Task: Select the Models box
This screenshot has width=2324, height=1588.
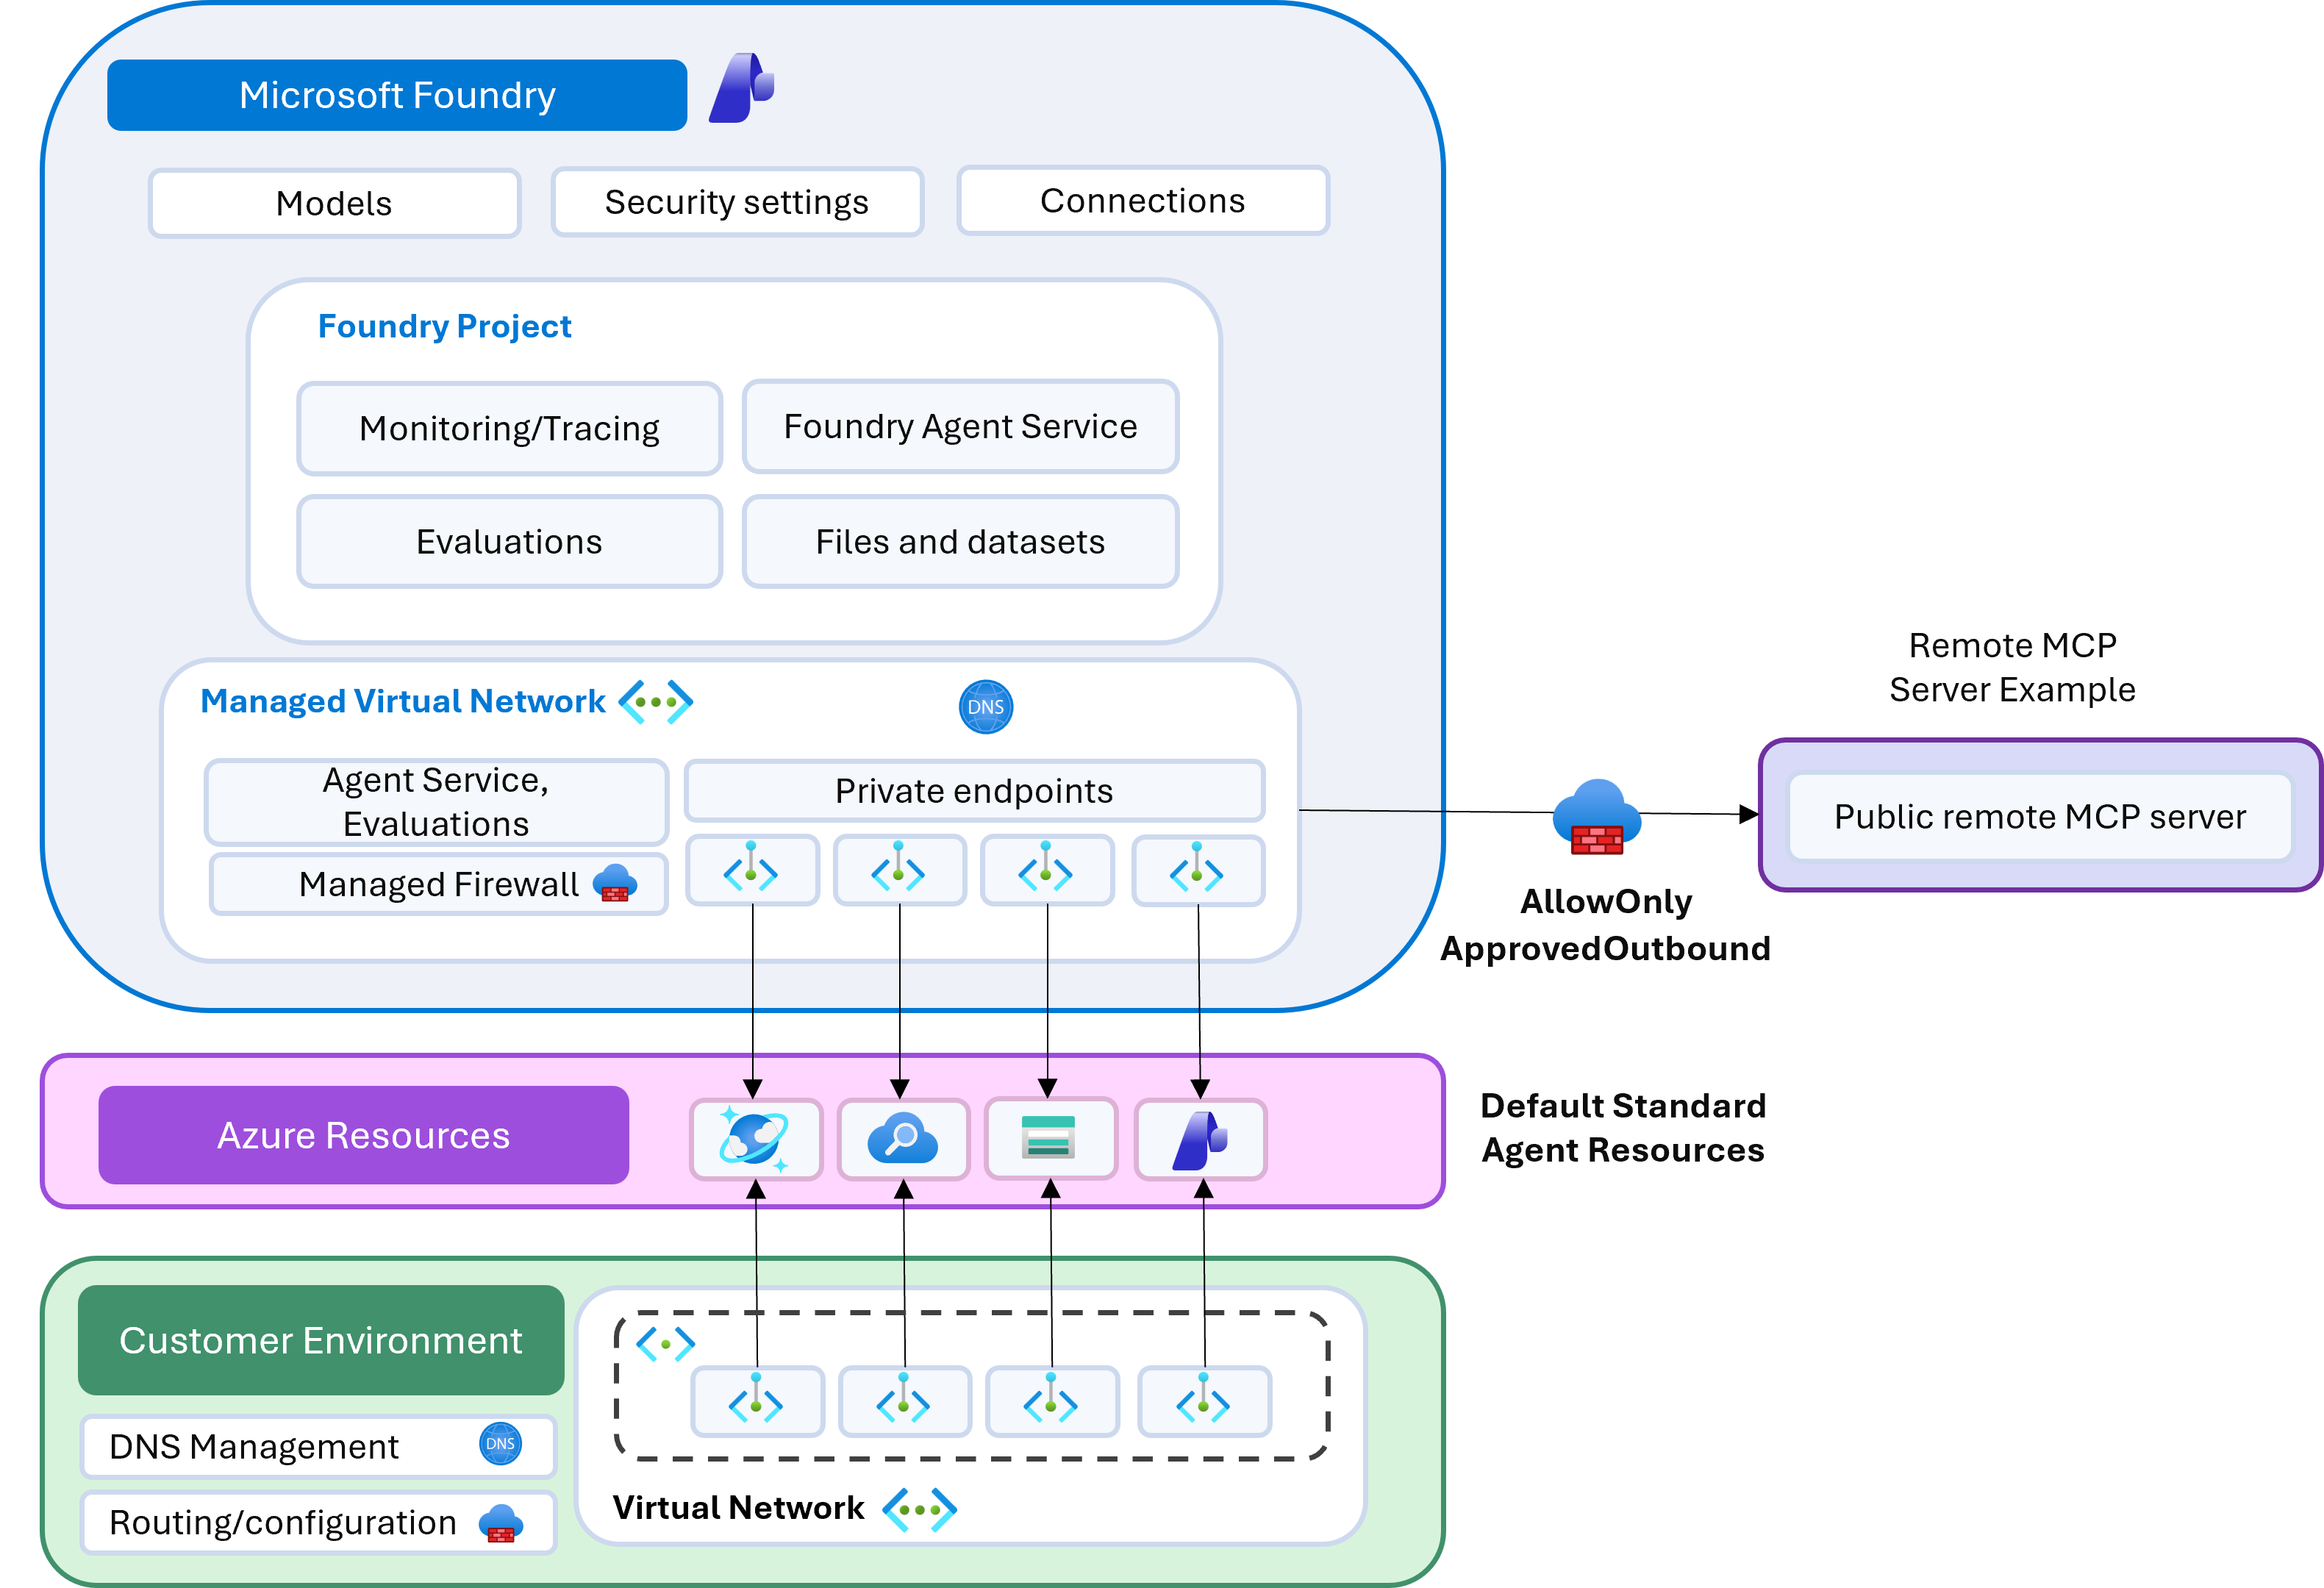Action: (335, 203)
